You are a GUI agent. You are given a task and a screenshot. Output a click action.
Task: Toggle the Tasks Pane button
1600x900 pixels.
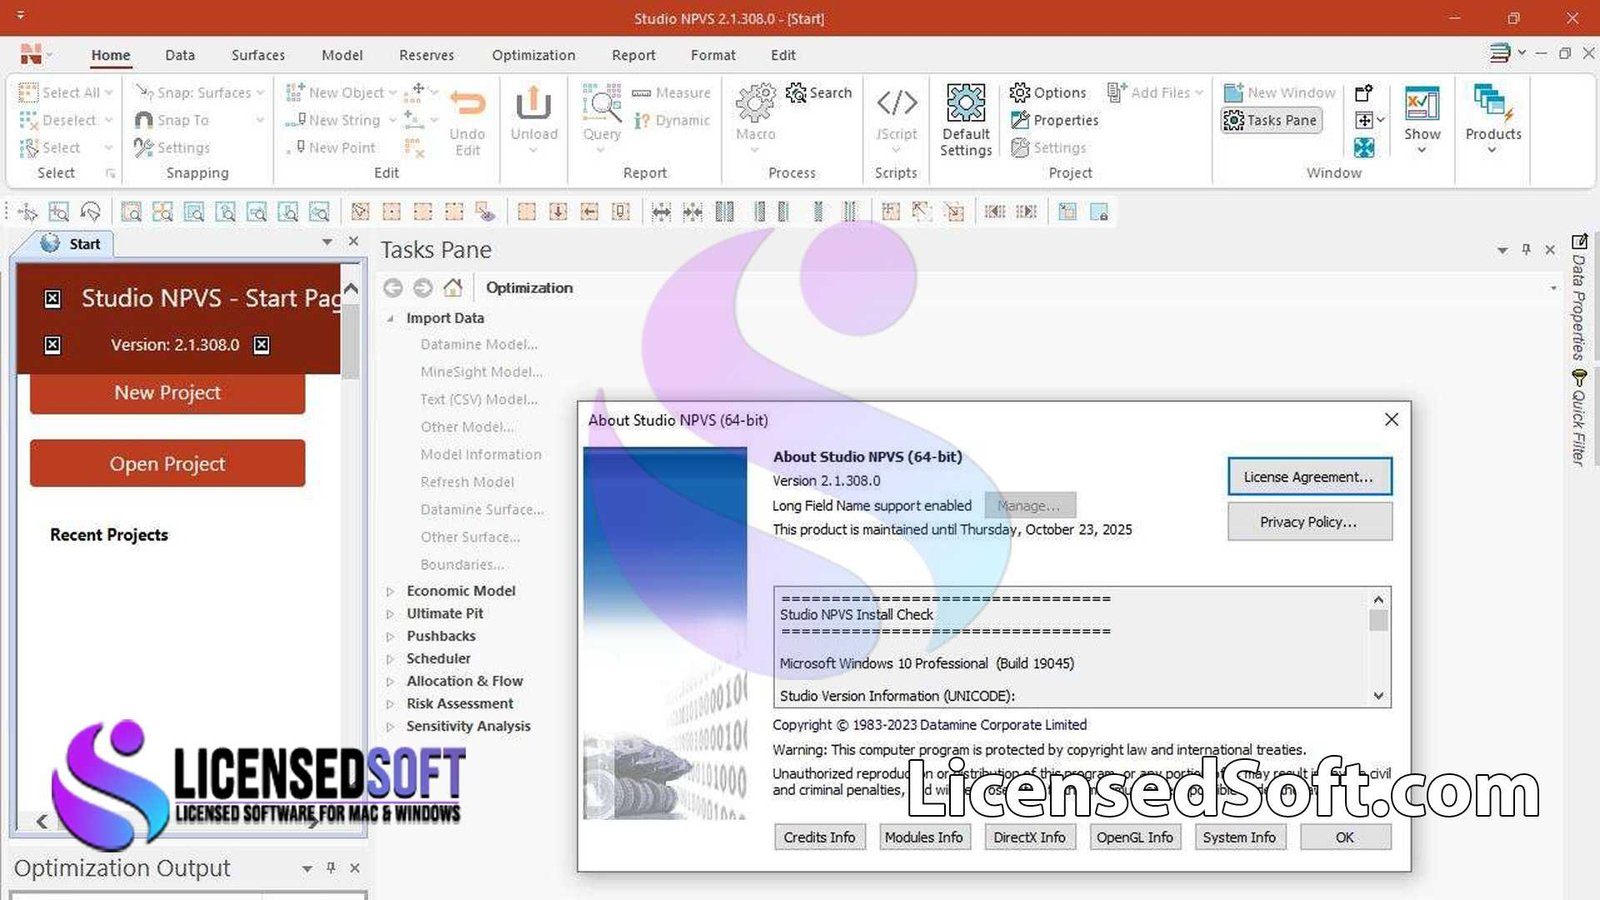click(x=1271, y=120)
